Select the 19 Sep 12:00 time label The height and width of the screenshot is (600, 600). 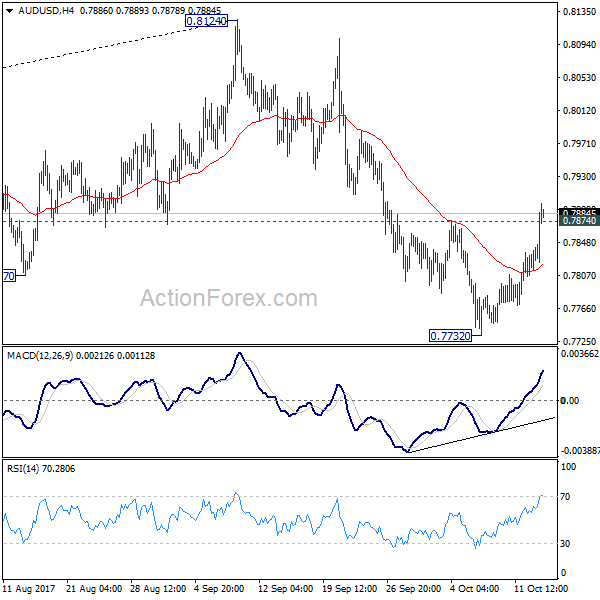350,589
